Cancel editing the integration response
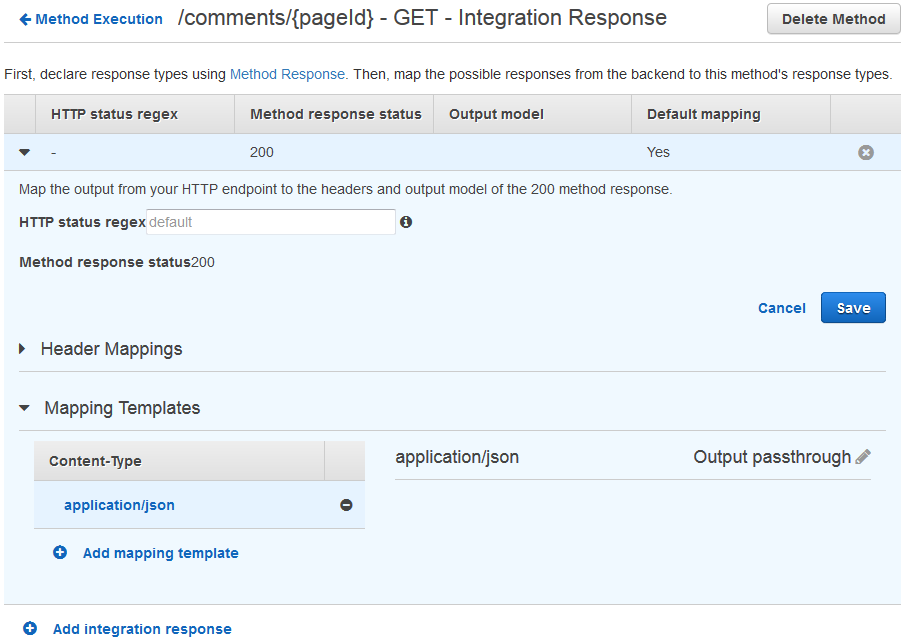This screenshot has width=912, height=641. 781,308
